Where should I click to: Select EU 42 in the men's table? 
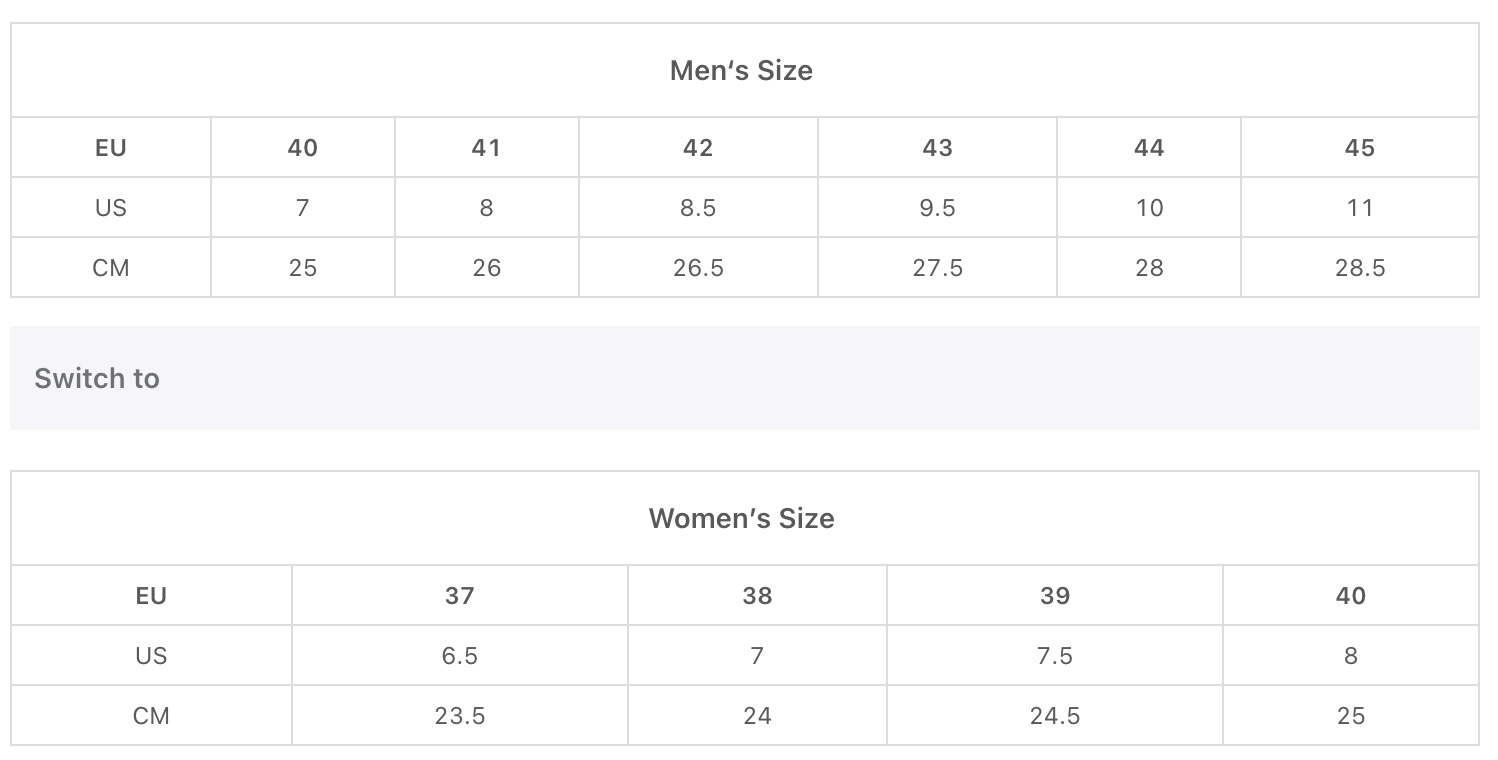(698, 148)
